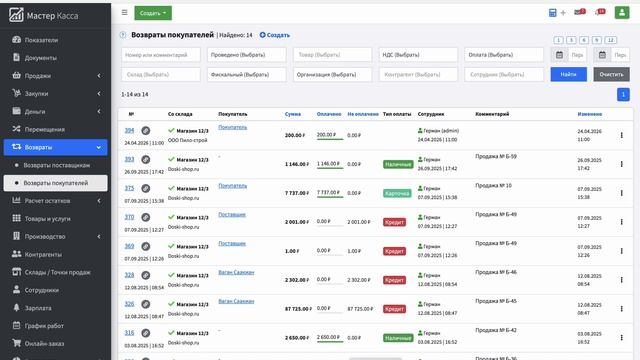640x360 pixels.
Task: Open the Сотрудник (Выбрать) dropdown
Action: (504, 75)
